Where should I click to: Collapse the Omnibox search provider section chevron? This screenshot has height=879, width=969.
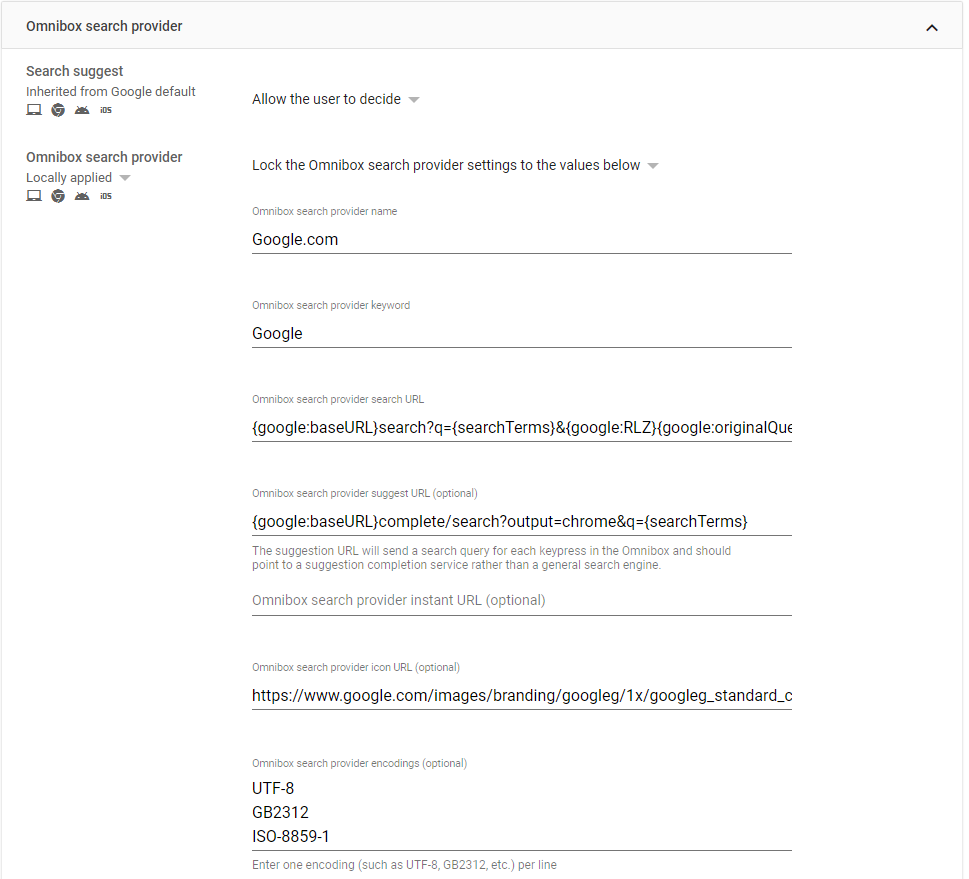tap(931, 27)
